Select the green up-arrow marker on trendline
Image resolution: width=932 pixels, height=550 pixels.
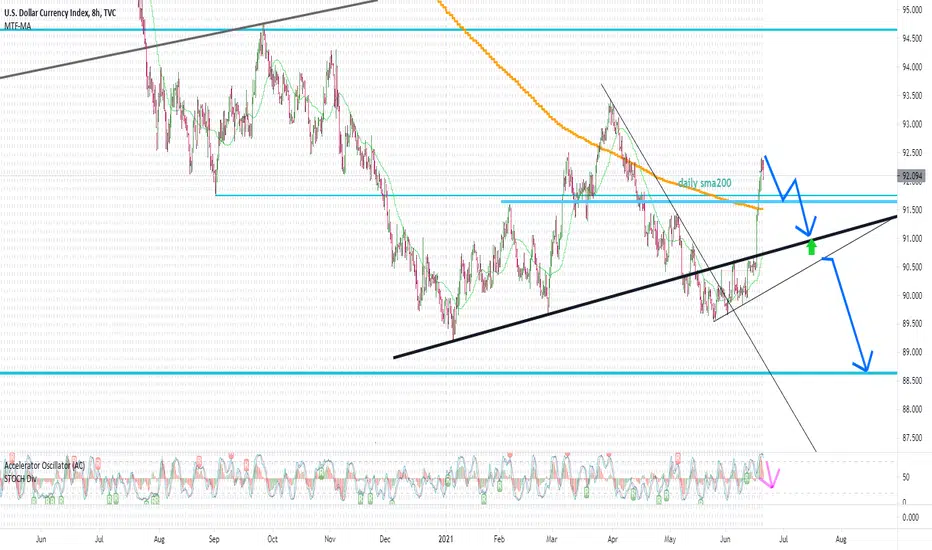tap(811, 247)
